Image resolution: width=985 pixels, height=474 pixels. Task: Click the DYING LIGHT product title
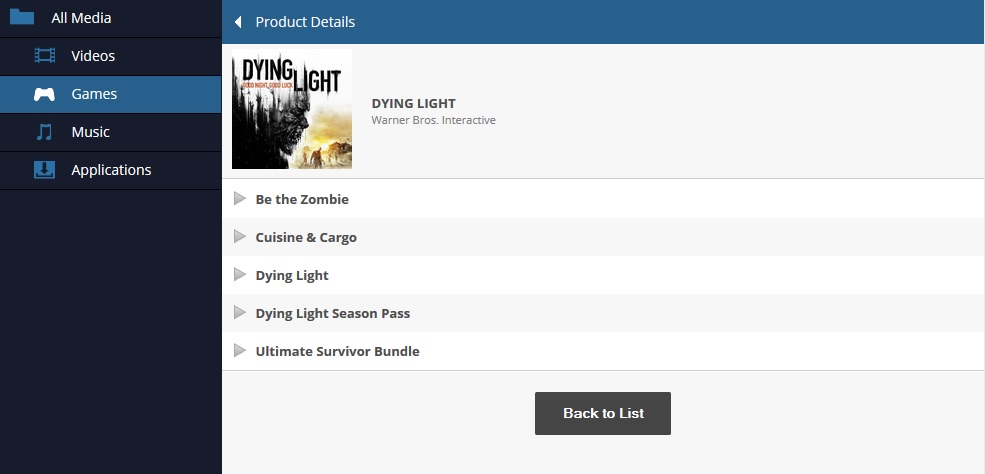click(x=413, y=103)
